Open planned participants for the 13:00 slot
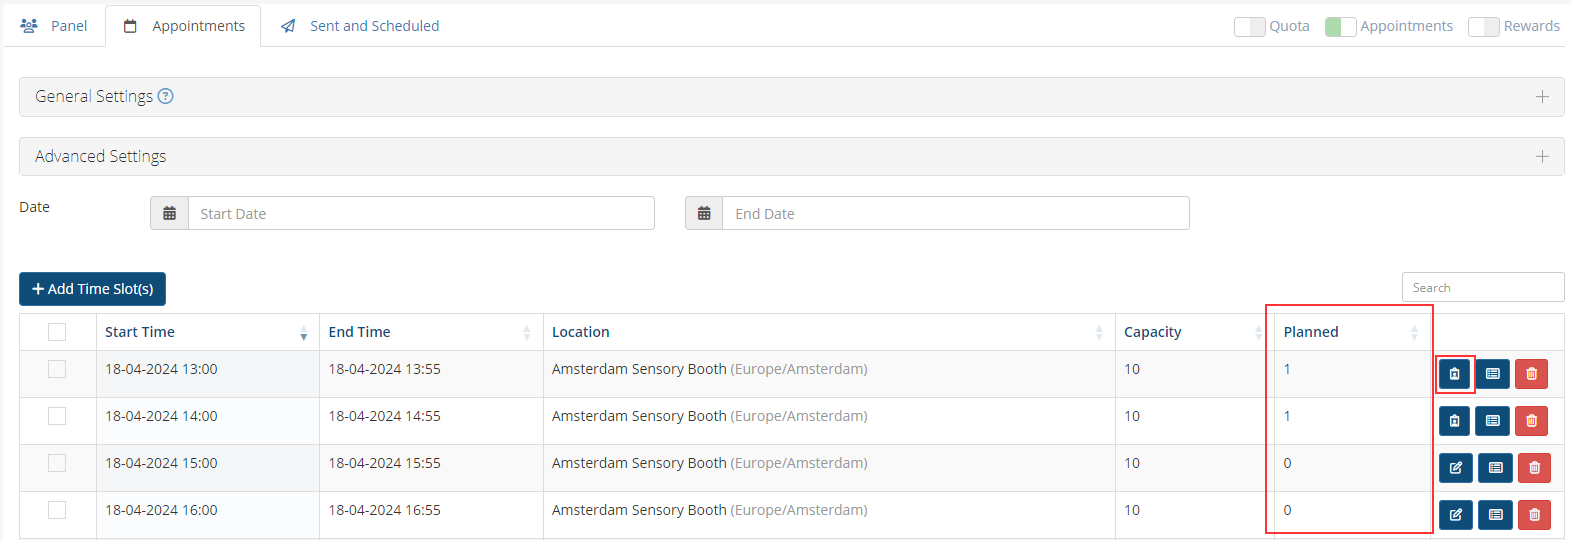1572x540 pixels. click(1454, 374)
